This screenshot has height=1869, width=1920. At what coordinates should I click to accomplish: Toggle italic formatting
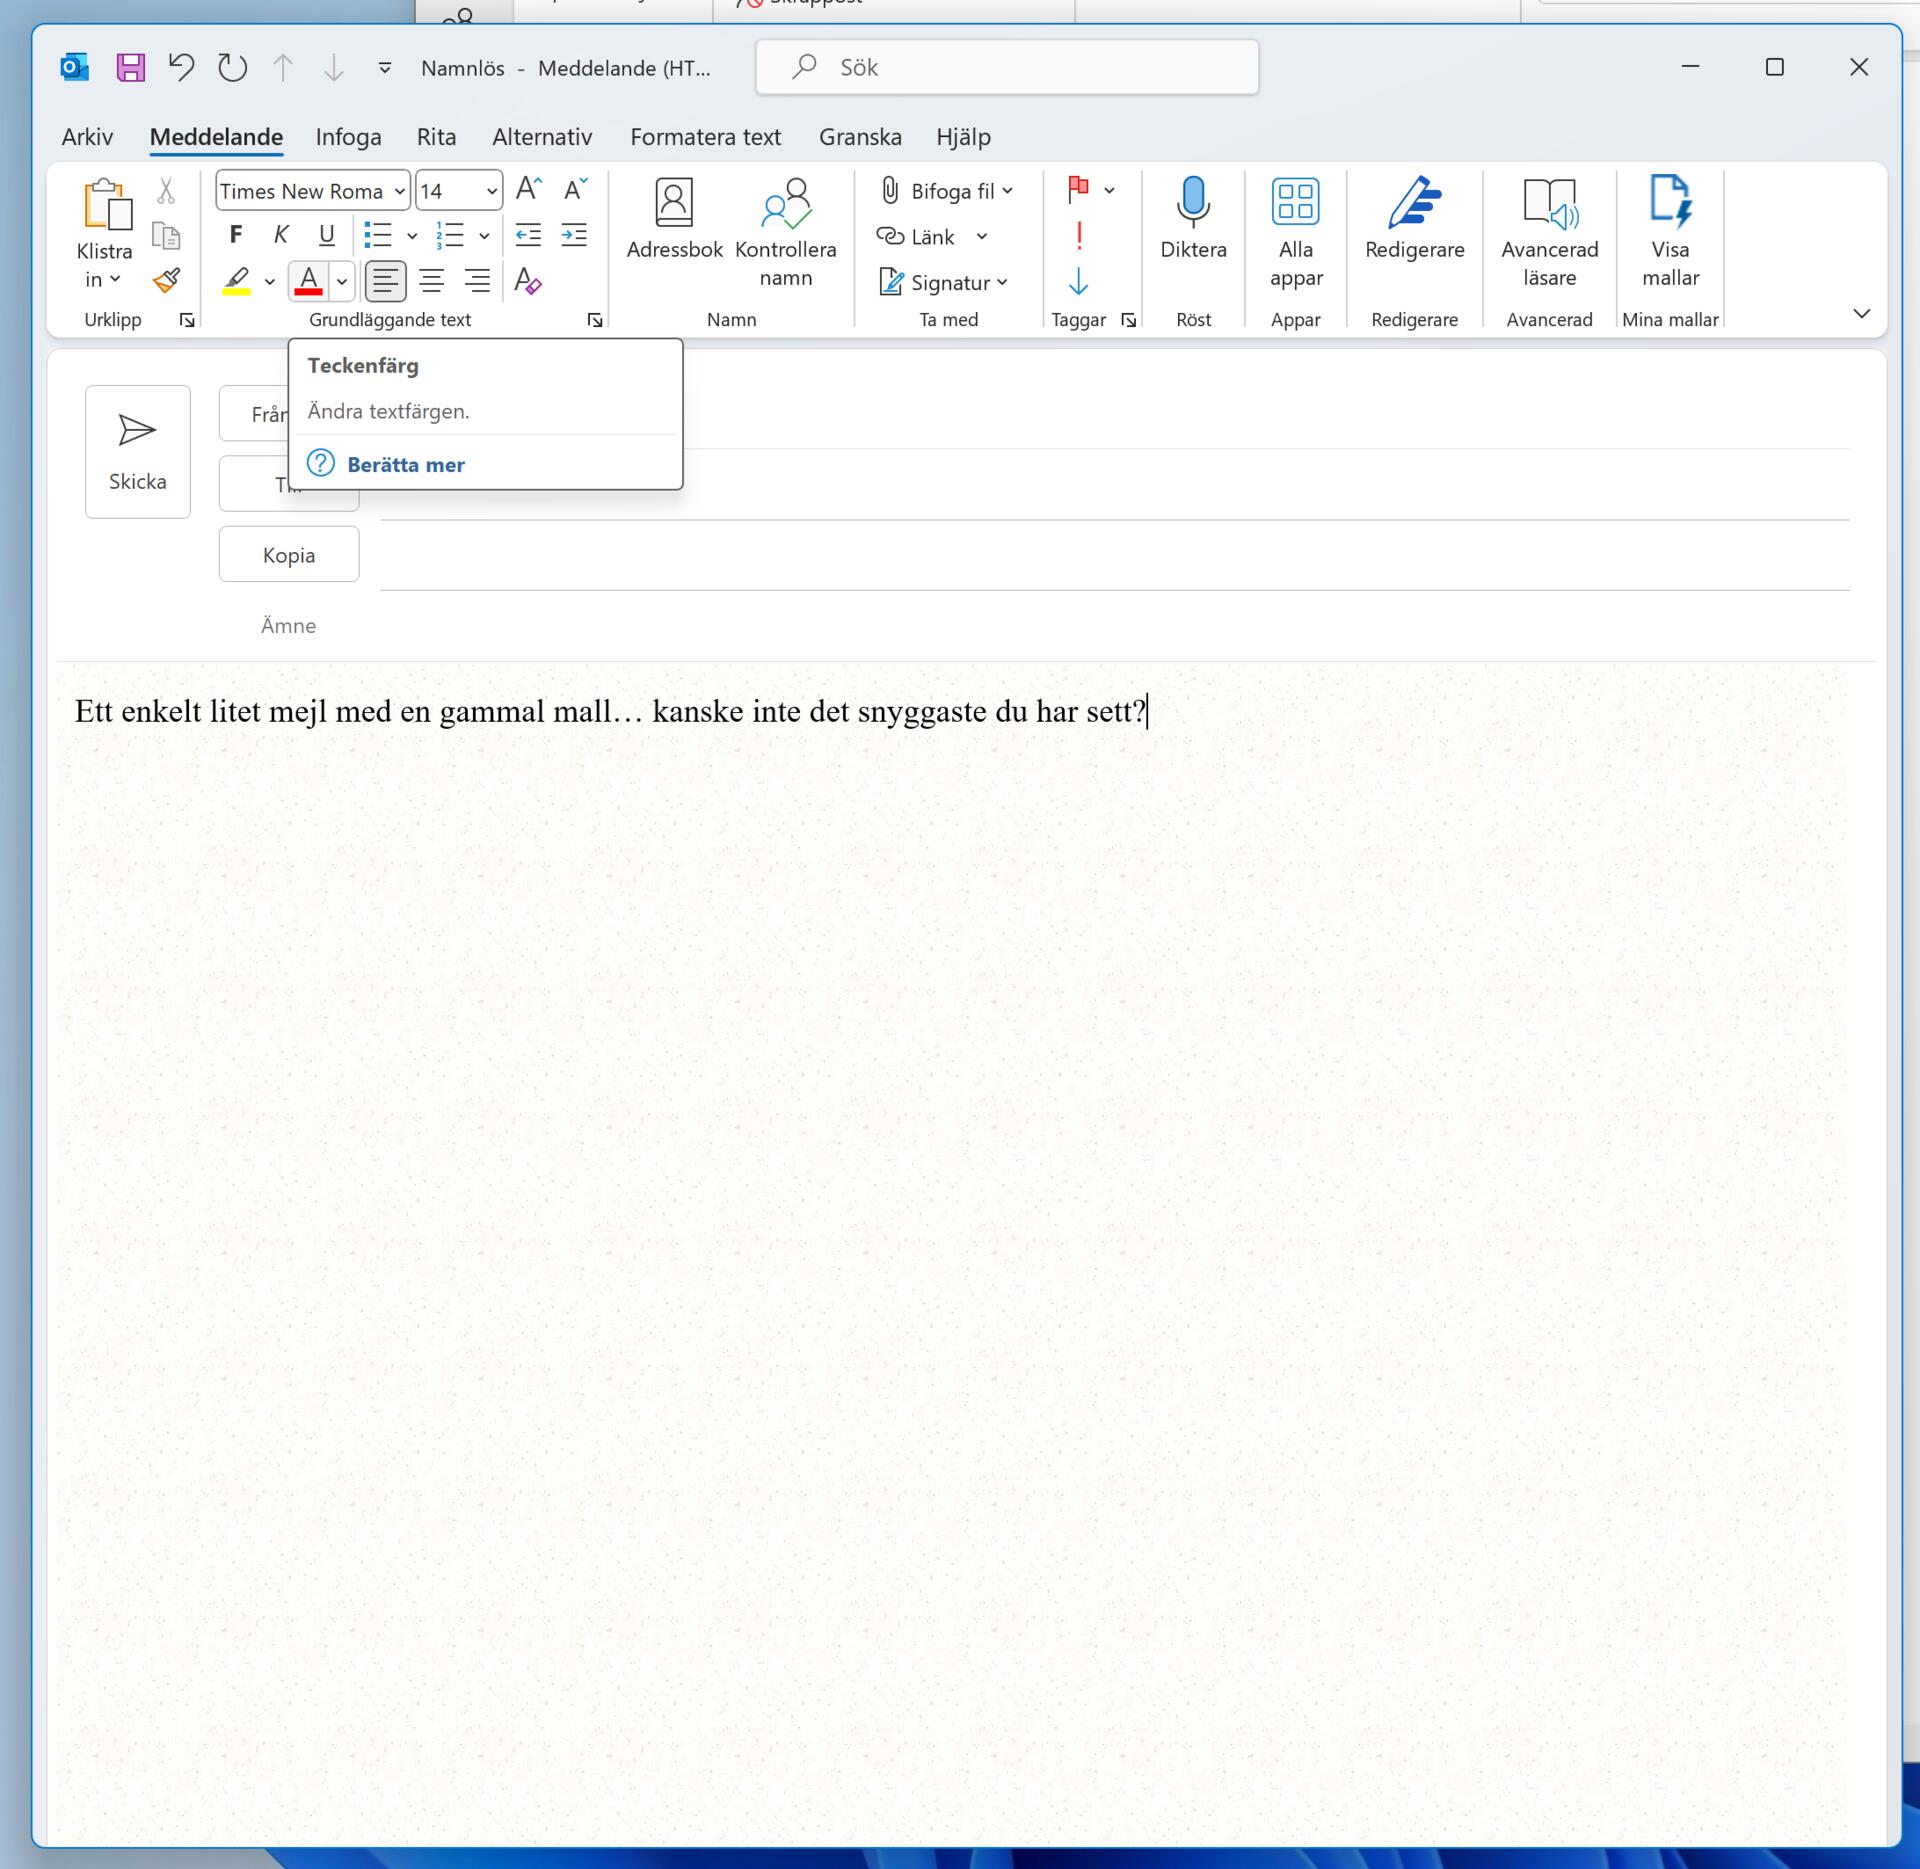click(281, 234)
